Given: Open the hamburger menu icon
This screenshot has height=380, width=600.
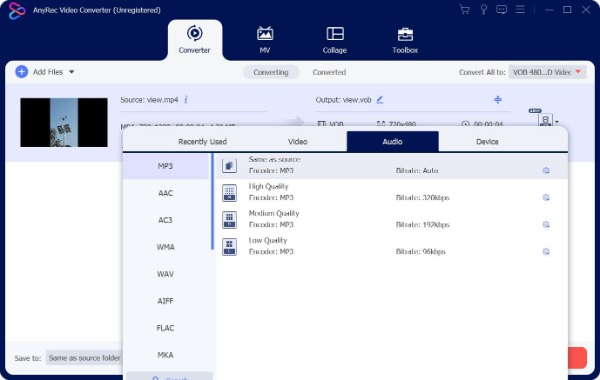Looking at the screenshot, I should (x=520, y=9).
